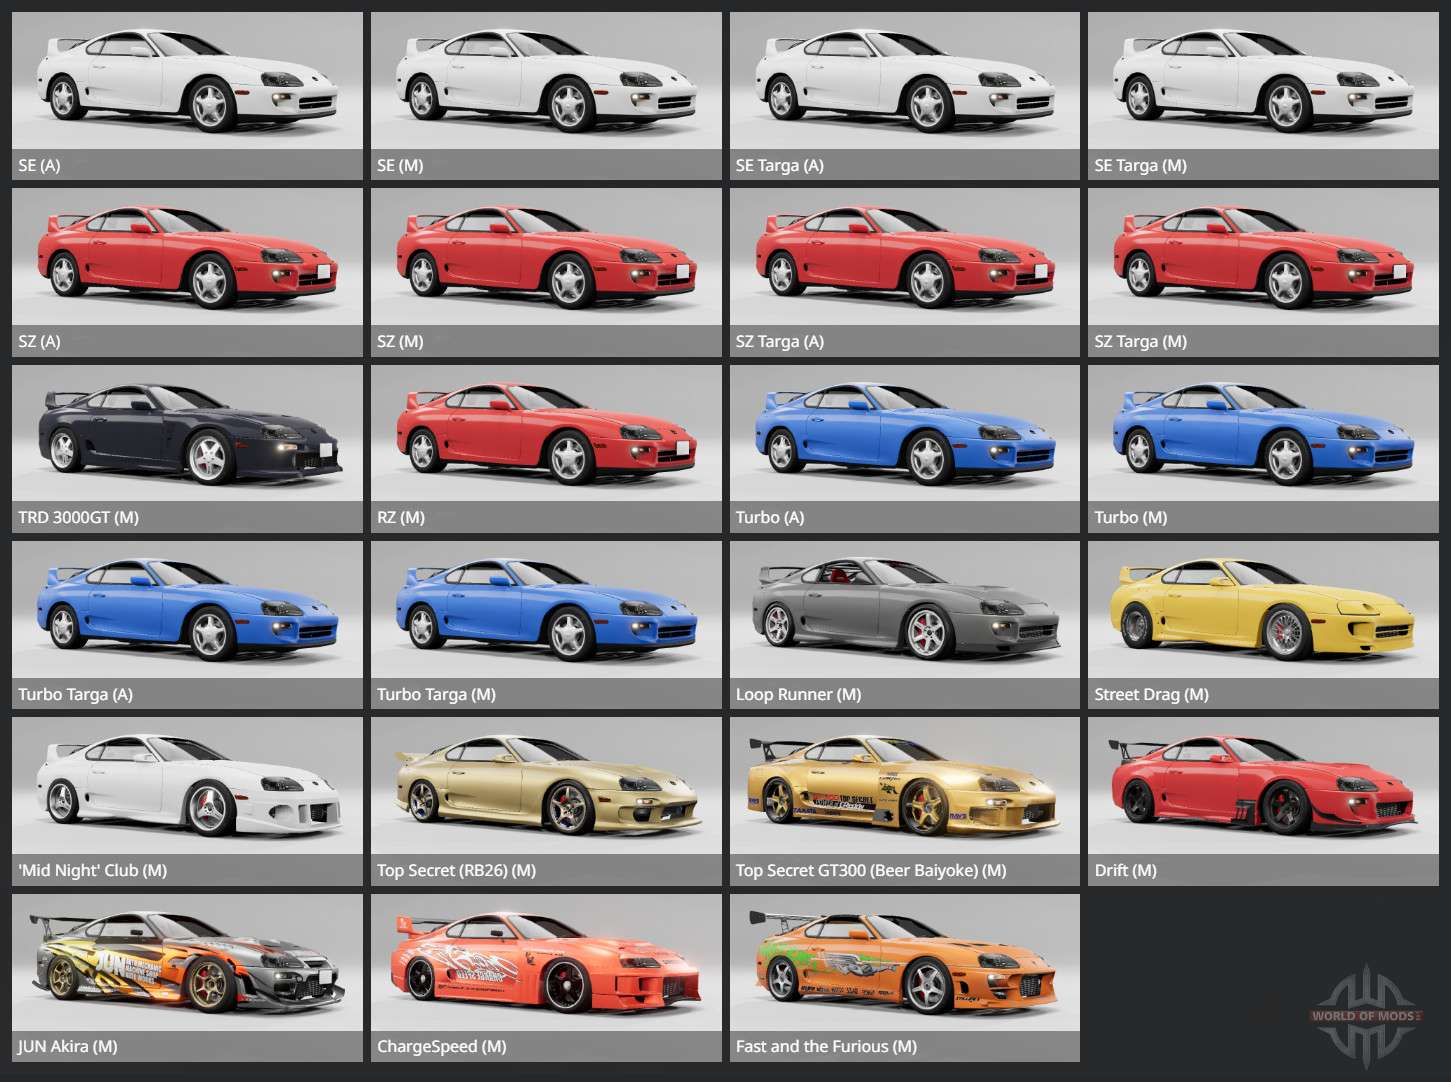Pick the JUN Akira (M) liveried car
Image resolution: width=1451 pixels, height=1082 pixels.
[187, 976]
